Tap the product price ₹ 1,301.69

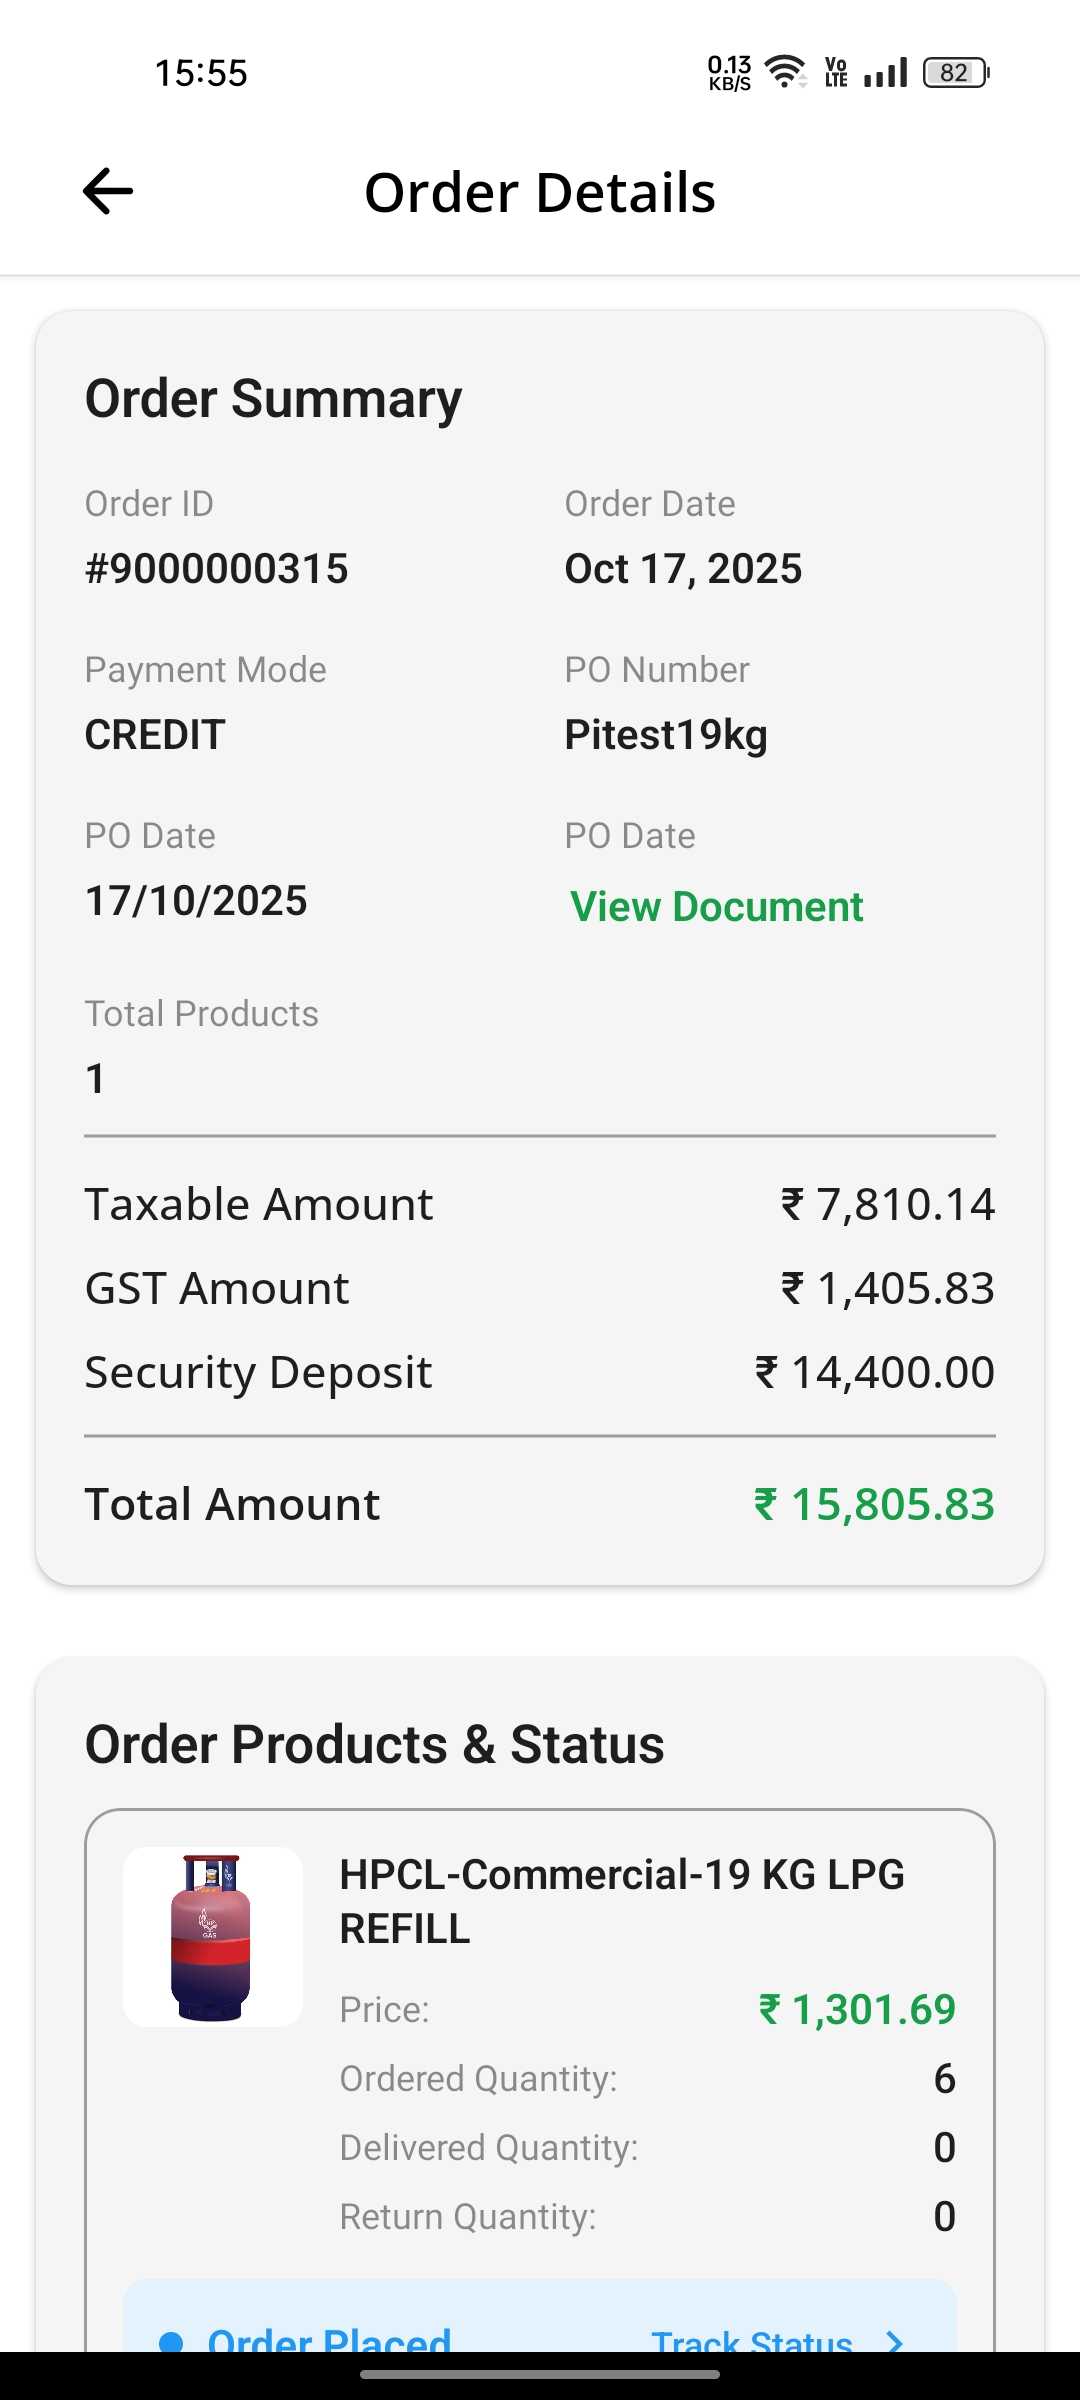click(x=857, y=2009)
